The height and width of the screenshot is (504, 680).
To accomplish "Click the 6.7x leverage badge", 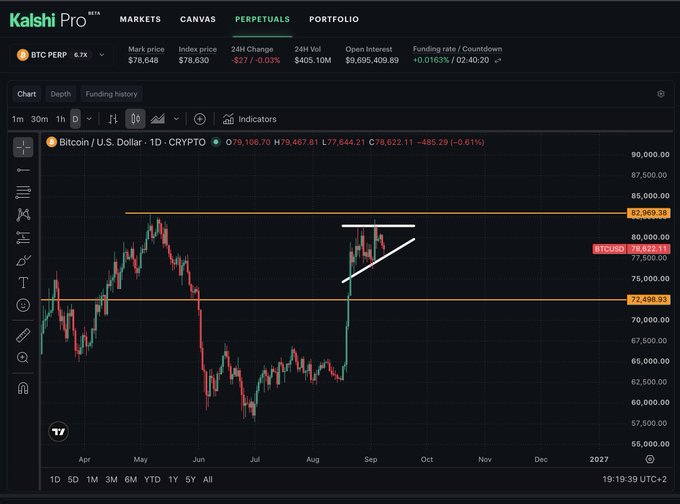I will pos(81,55).
